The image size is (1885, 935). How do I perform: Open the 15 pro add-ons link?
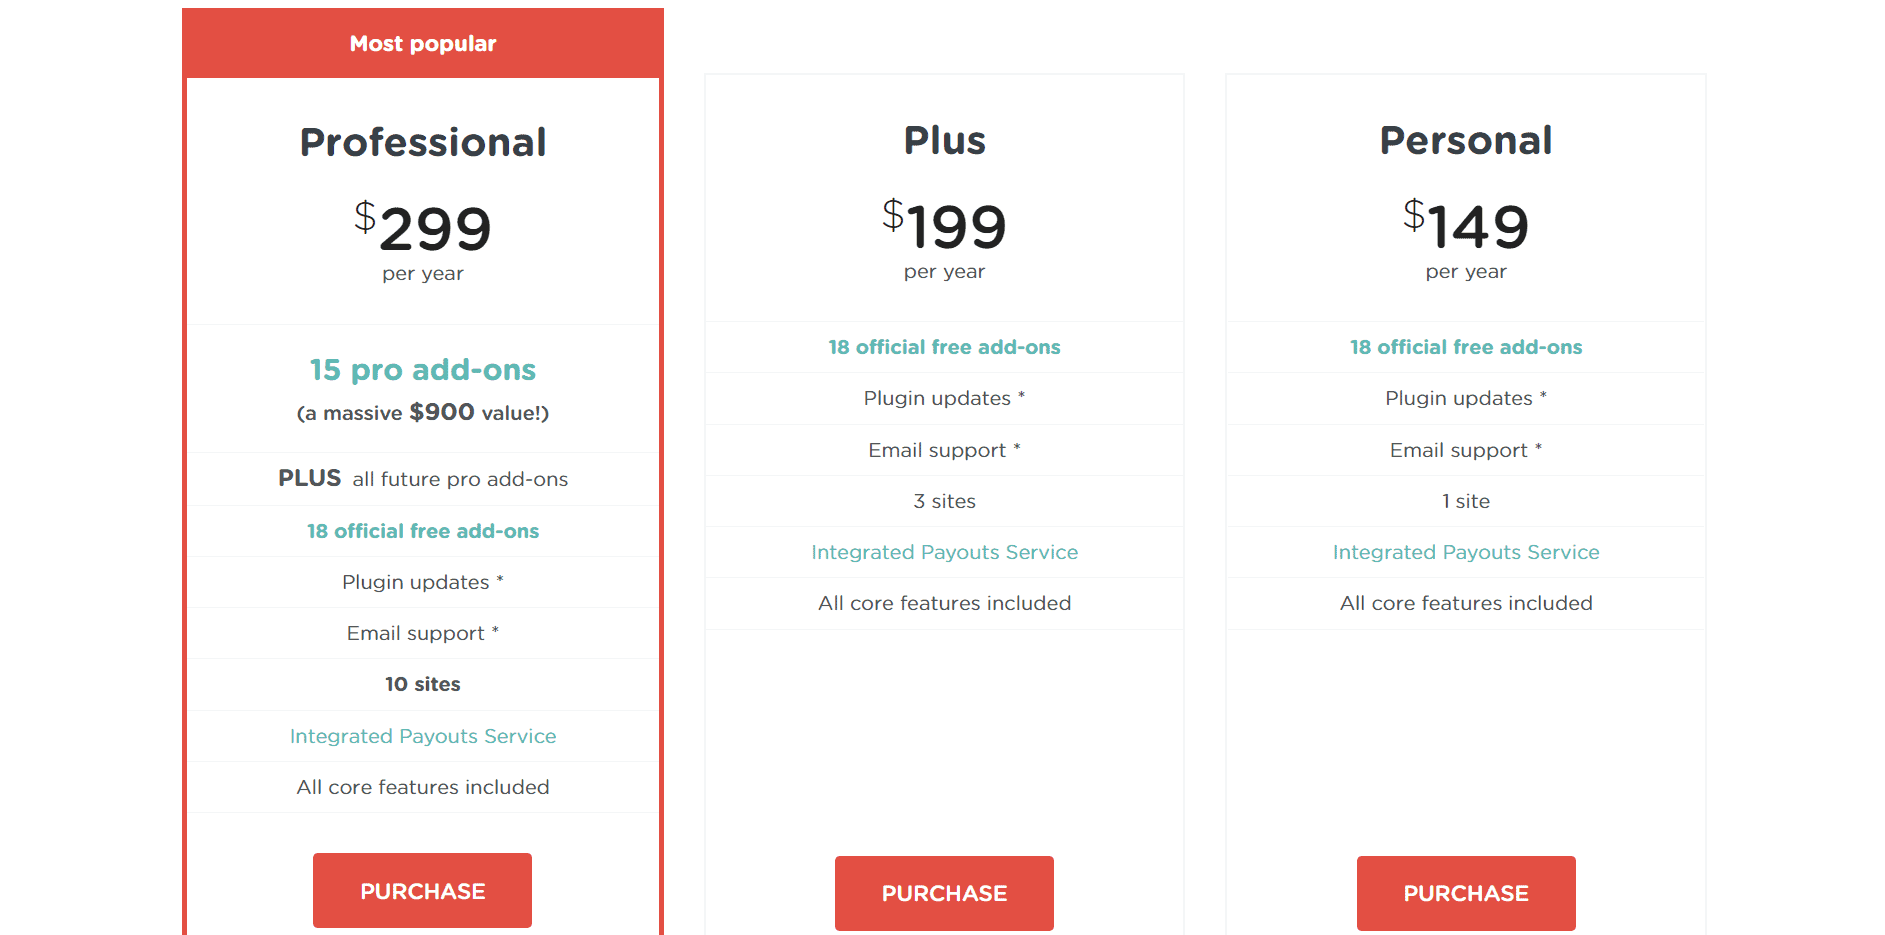422,370
